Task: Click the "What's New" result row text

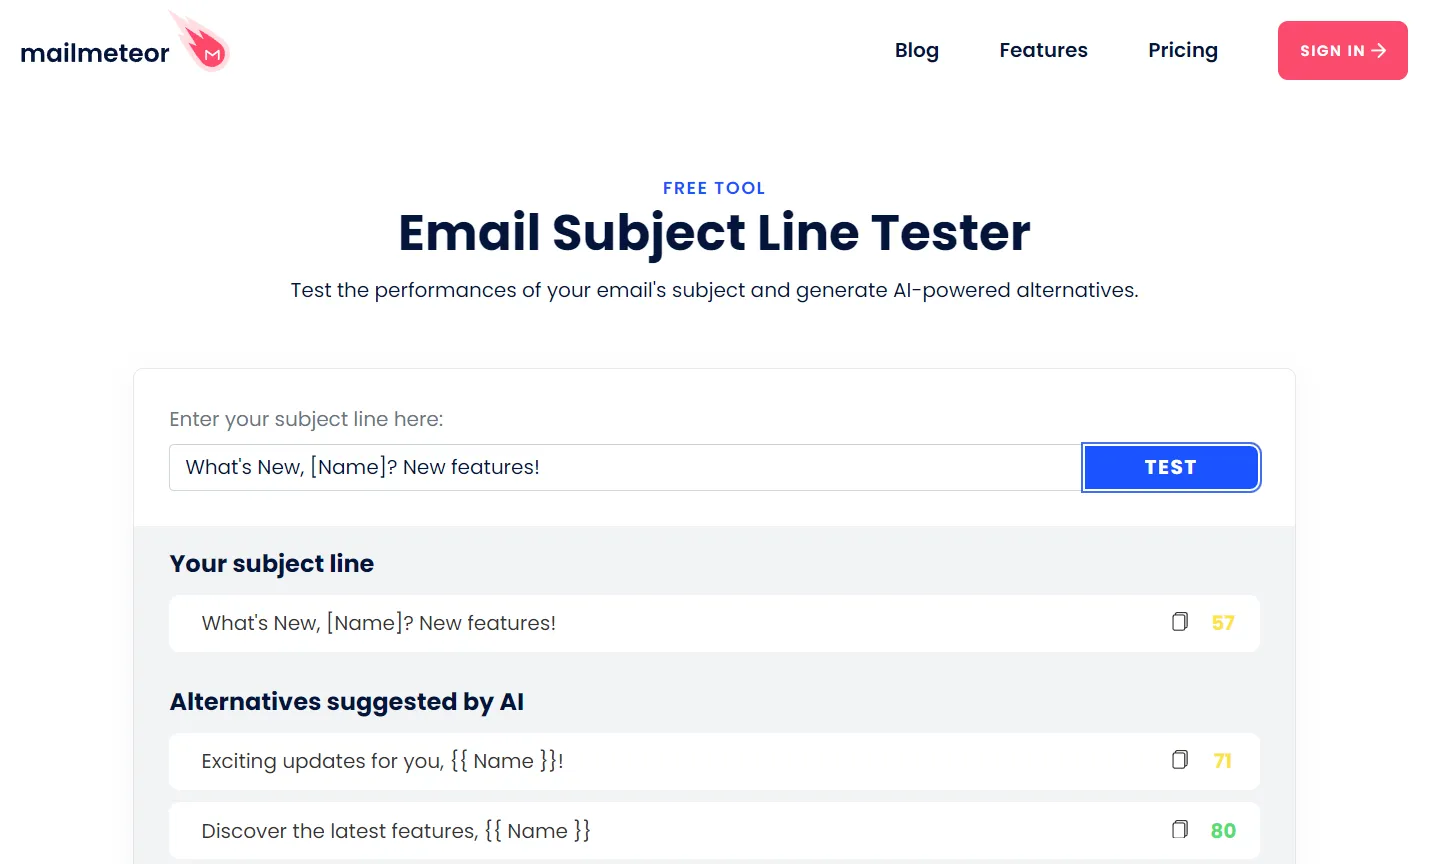Action: point(378,623)
